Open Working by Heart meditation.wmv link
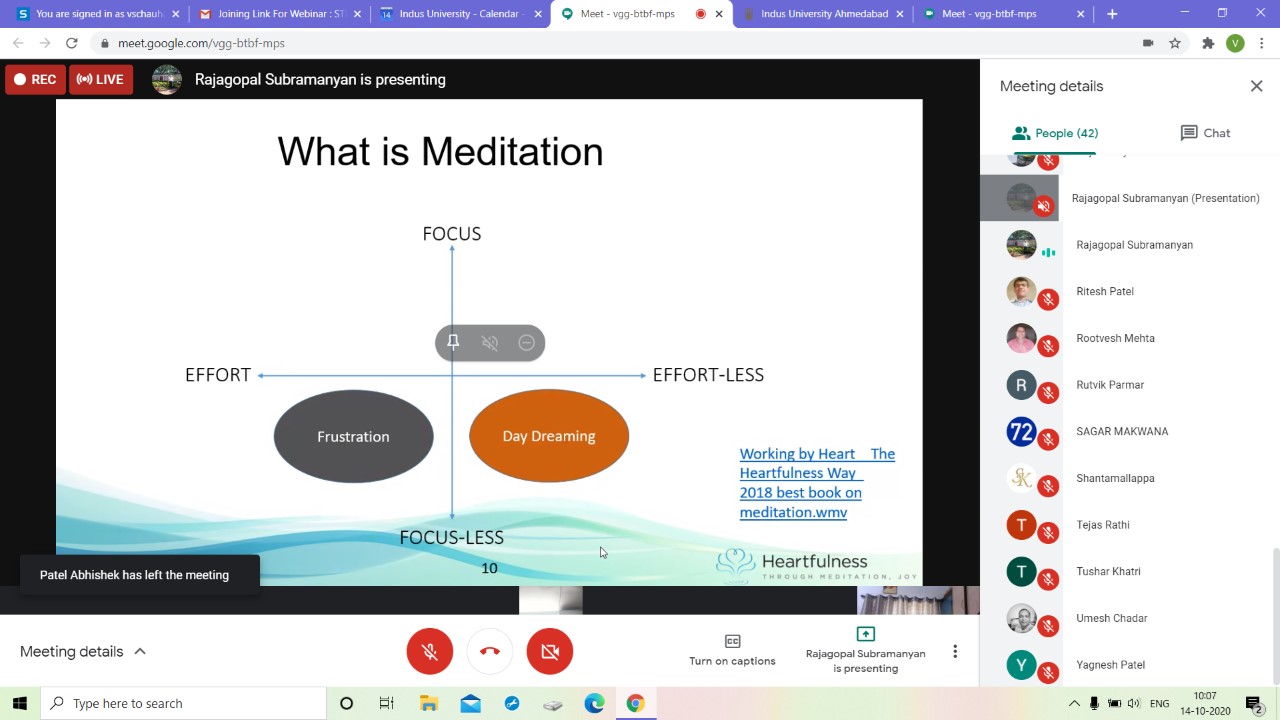The height and width of the screenshot is (720, 1280). pos(816,483)
